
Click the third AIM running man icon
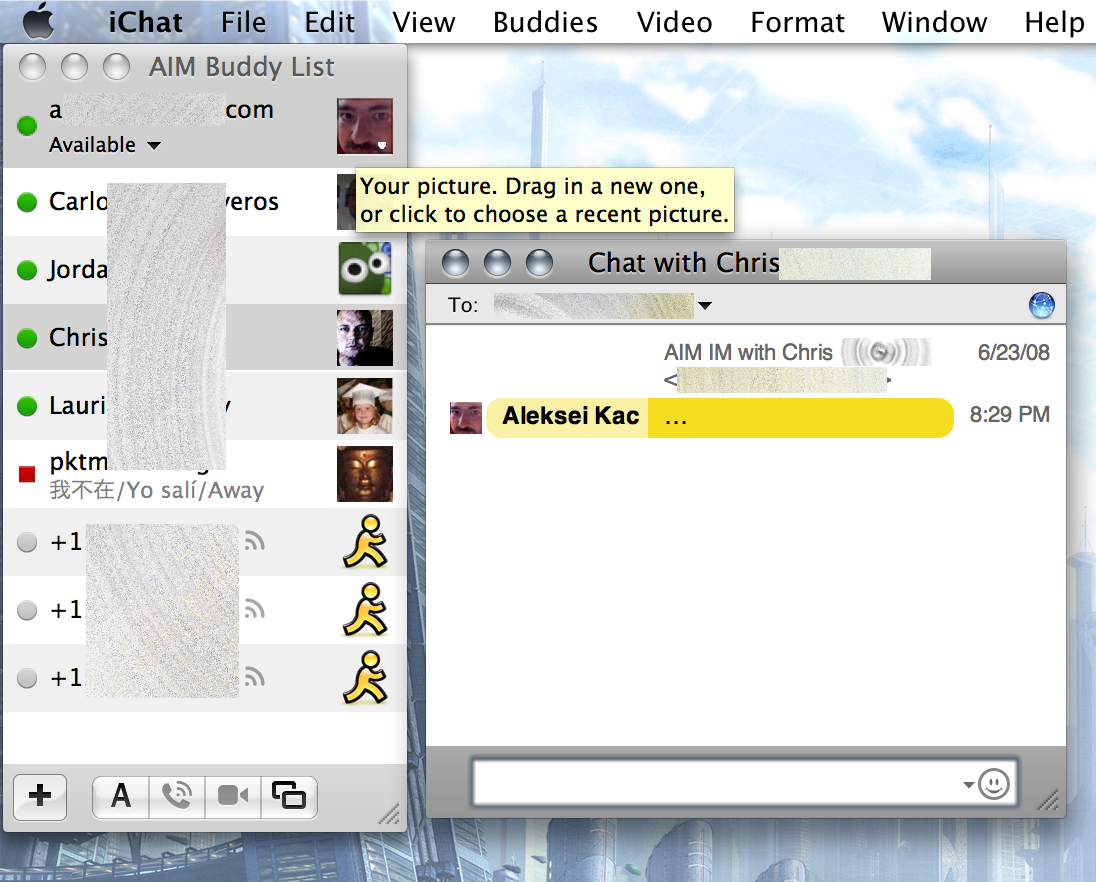[x=365, y=677]
